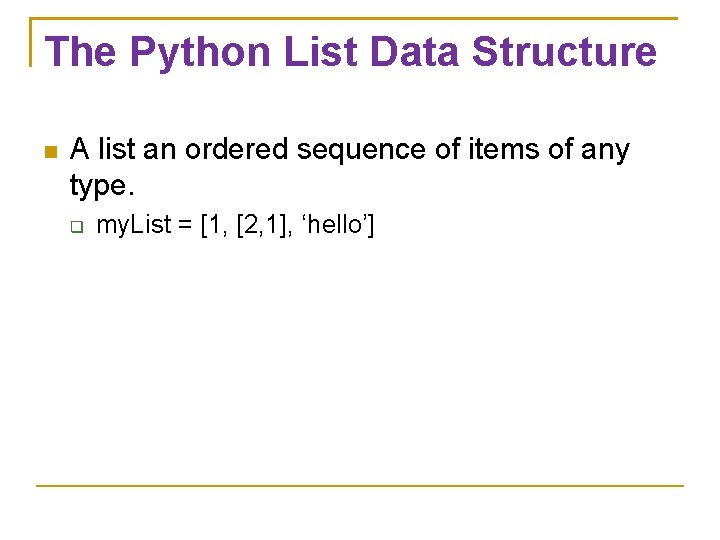Click the equals sign in the code line
This screenshot has width=720, height=540.
[x=186, y=227]
